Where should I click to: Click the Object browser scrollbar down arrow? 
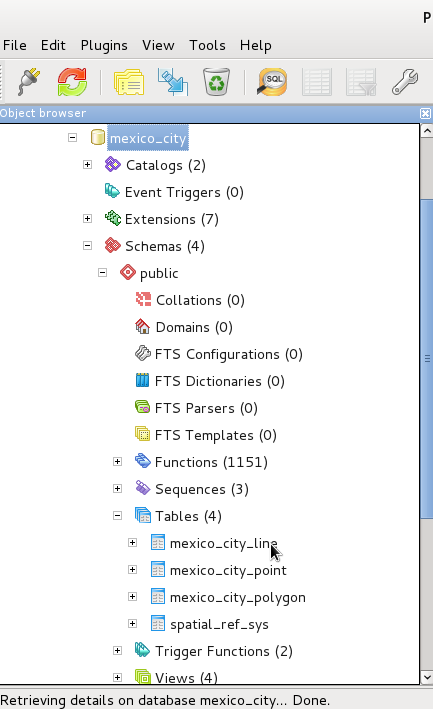427,677
